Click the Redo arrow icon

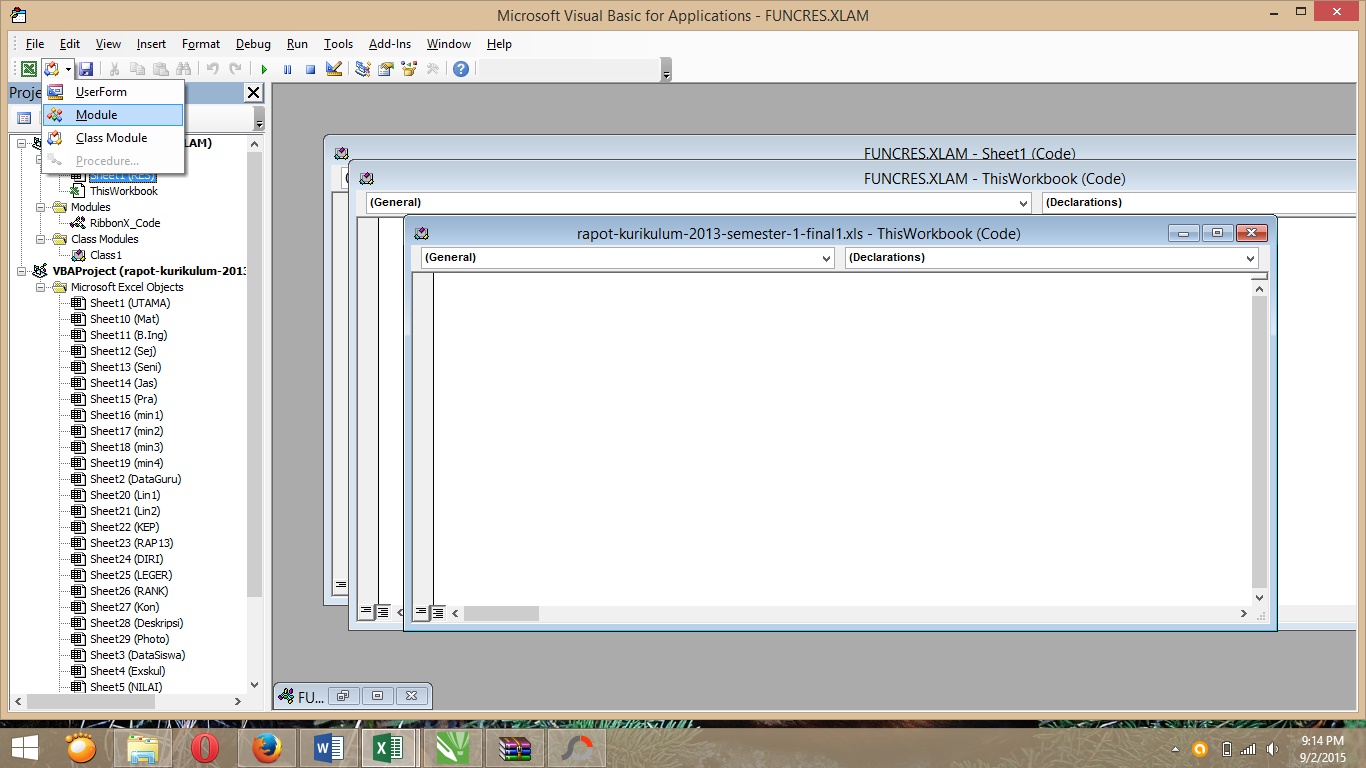click(x=235, y=69)
